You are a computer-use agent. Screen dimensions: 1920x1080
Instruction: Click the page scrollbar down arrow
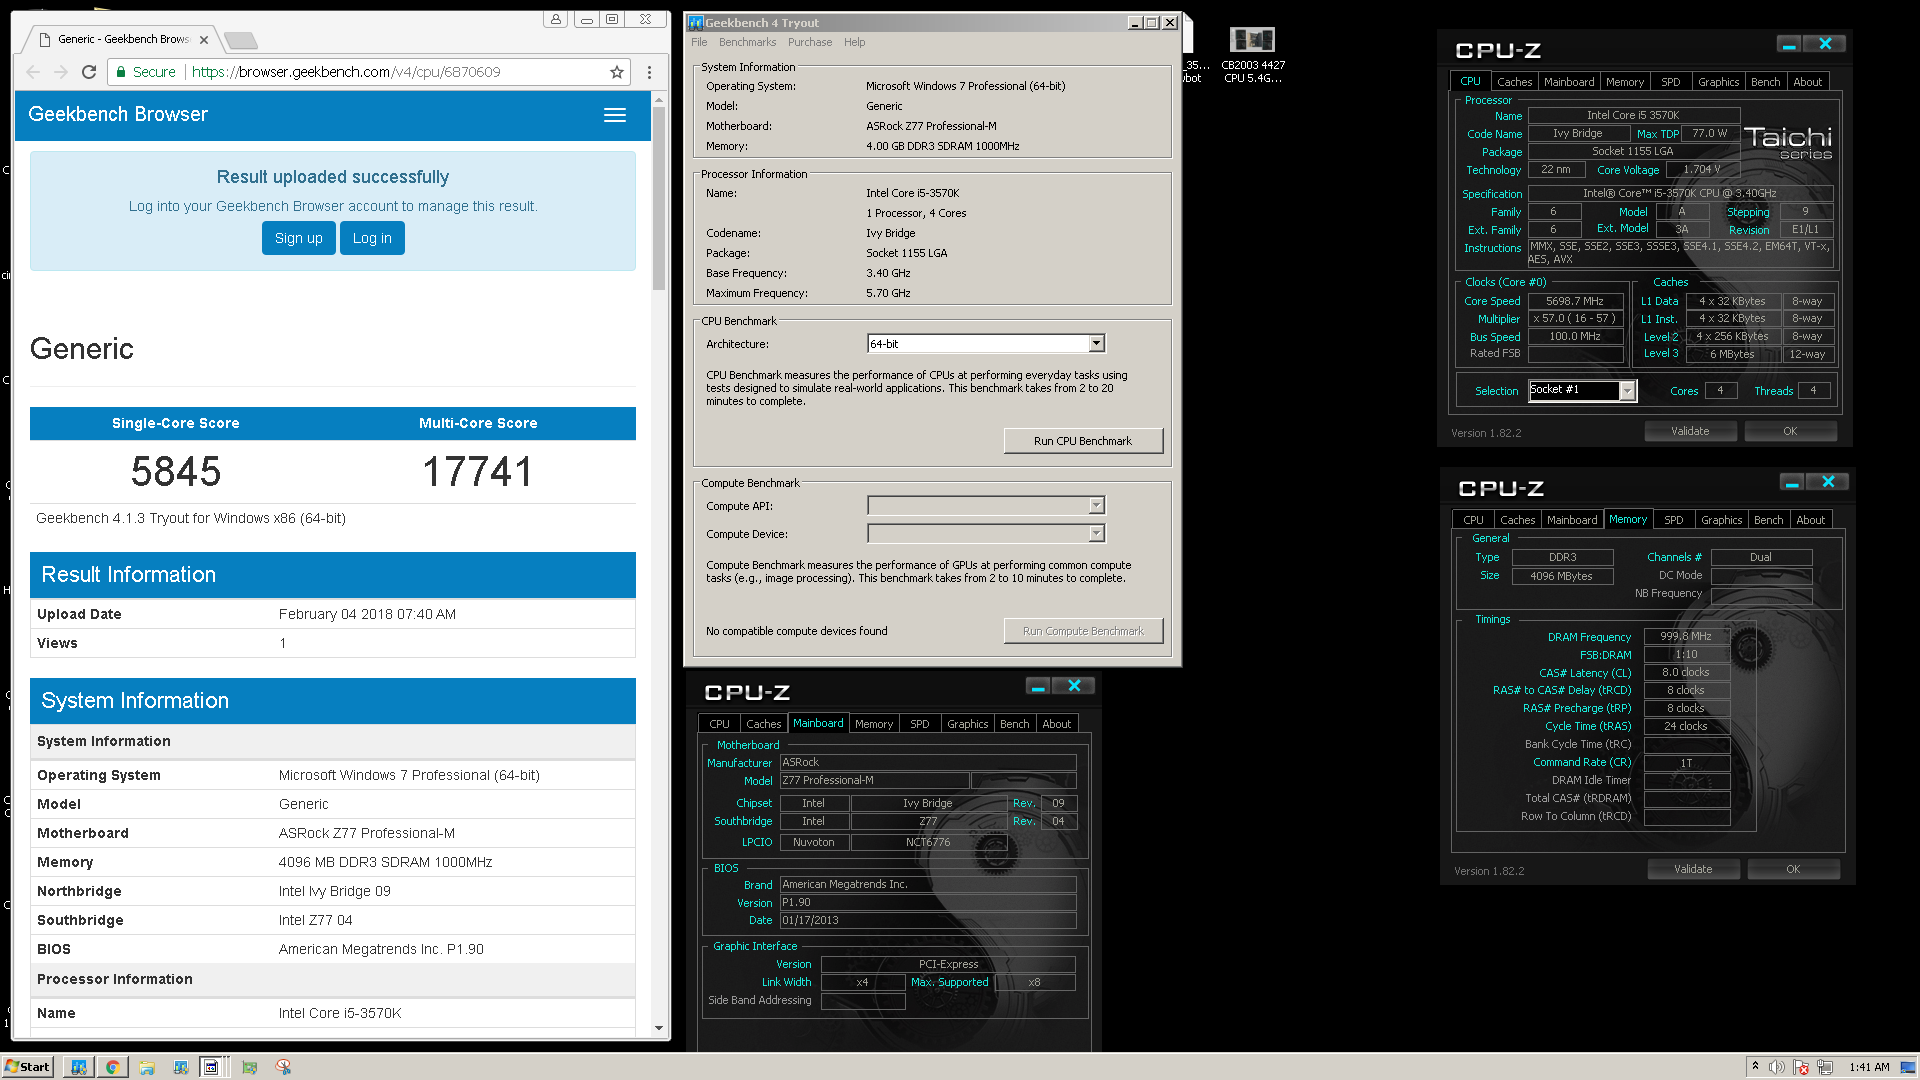(659, 1027)
